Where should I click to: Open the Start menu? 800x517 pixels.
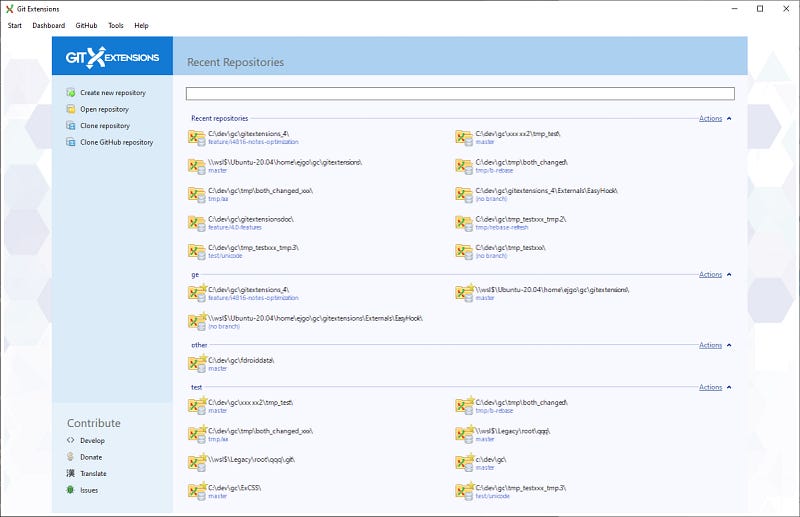click(15, 26)
